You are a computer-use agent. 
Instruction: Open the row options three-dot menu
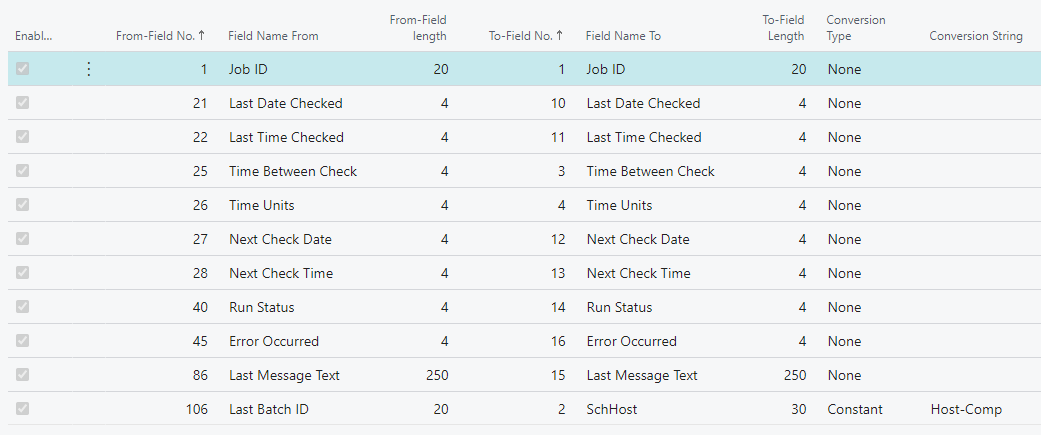tap(88, 69)
